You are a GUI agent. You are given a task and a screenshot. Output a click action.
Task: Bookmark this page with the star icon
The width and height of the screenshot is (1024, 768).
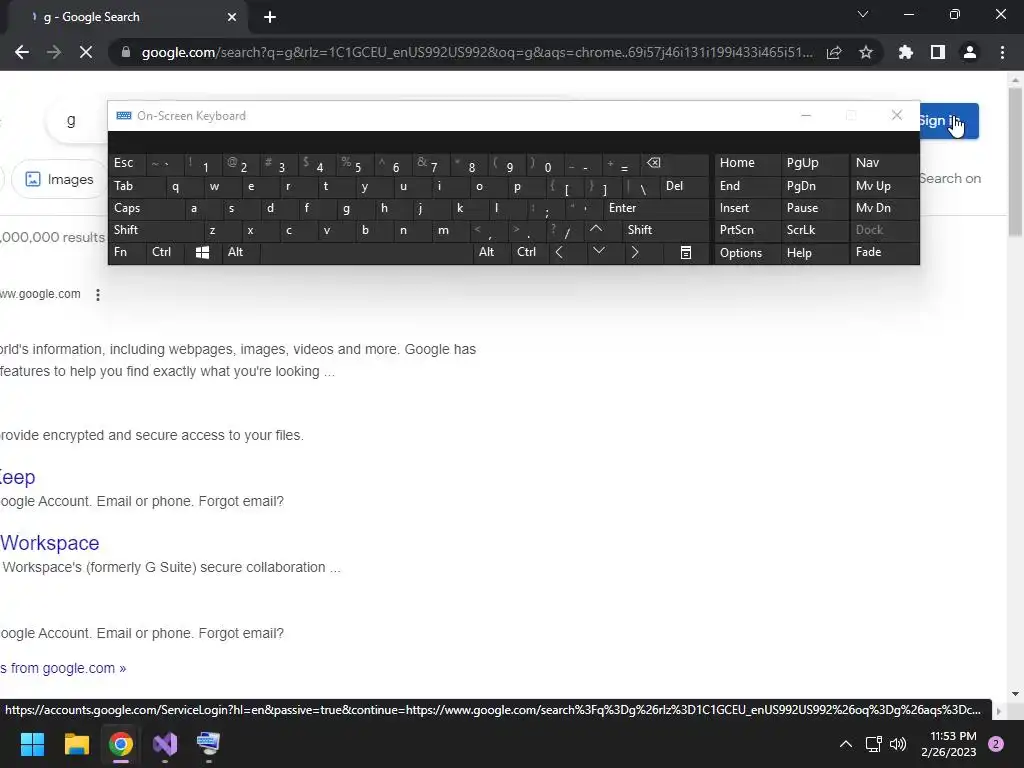pos(866,52)
